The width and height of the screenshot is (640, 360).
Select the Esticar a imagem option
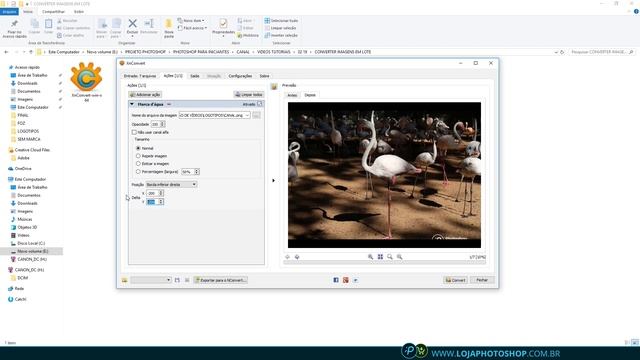(x=138, y=164)
